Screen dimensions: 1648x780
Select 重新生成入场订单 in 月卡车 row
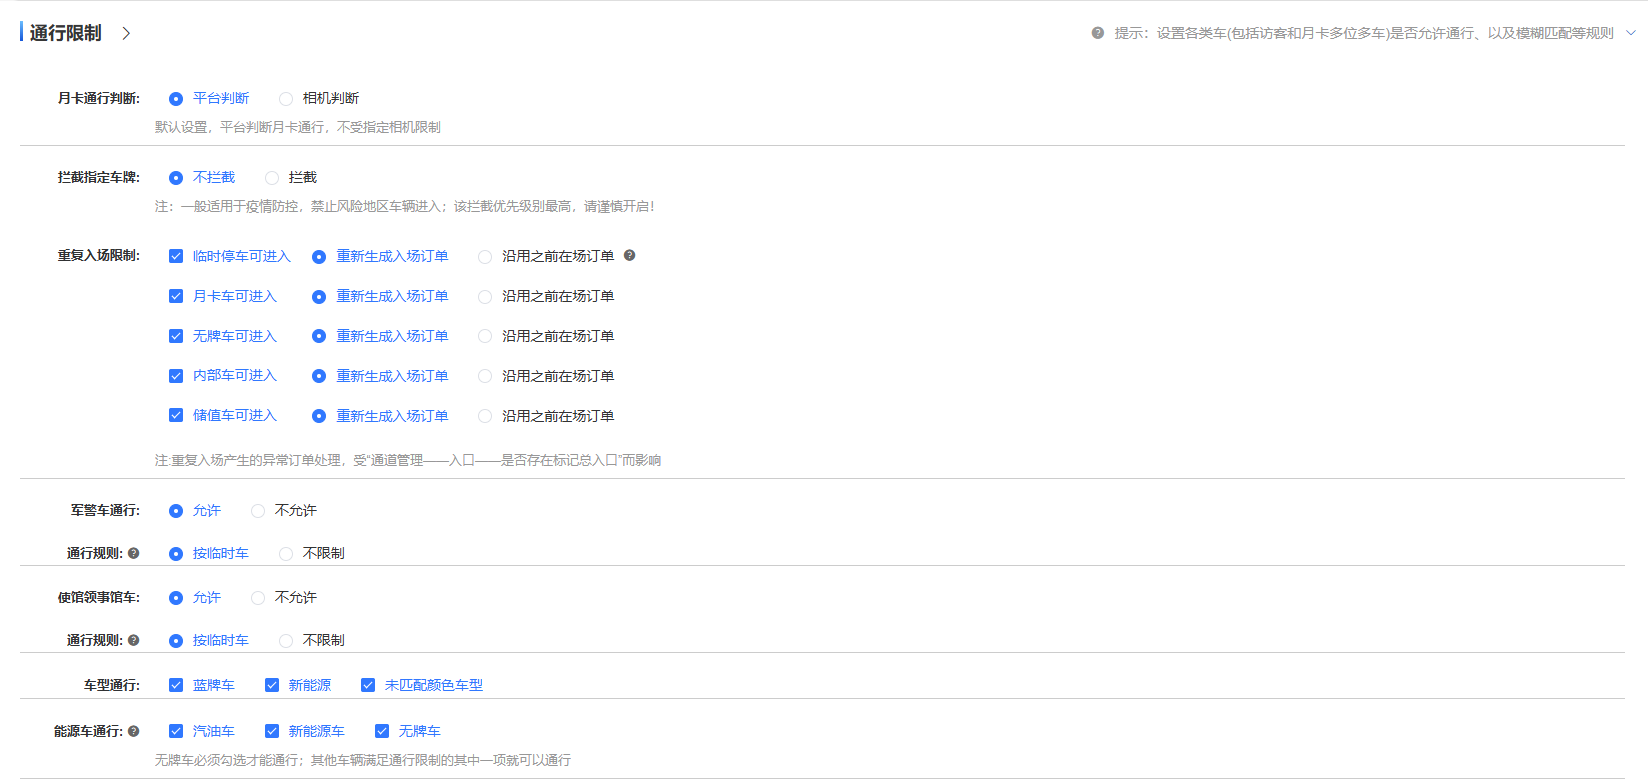click(x=319, y=297)
